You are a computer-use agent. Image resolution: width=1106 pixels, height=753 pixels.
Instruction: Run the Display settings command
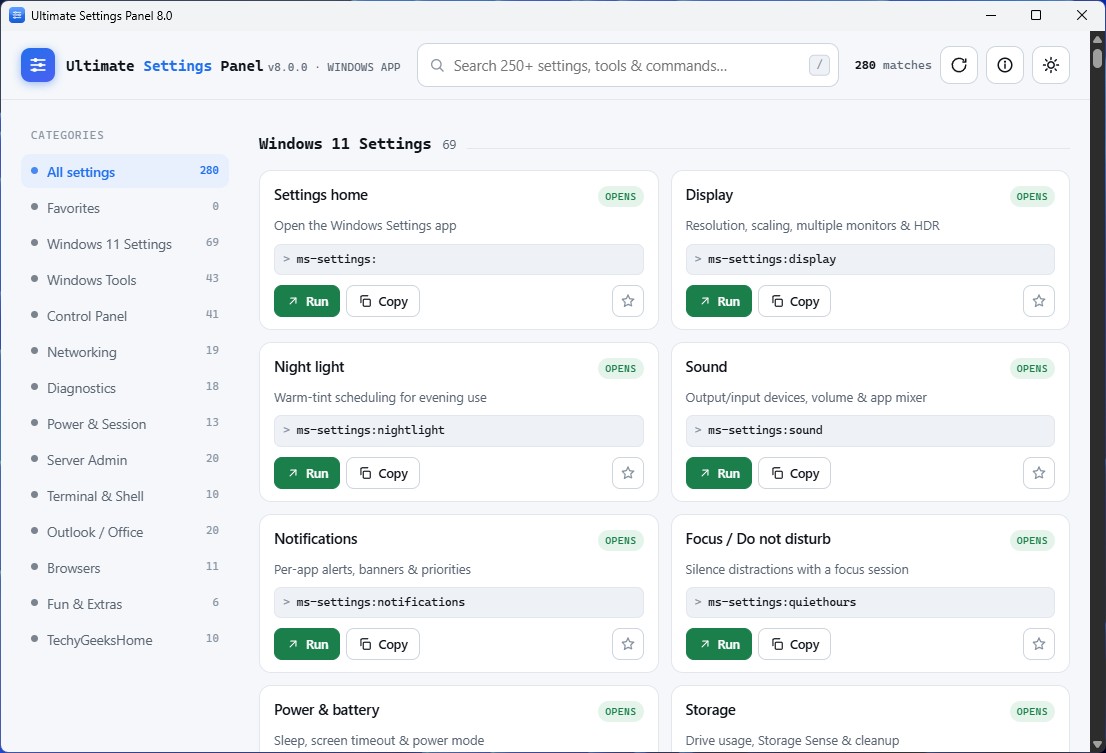[x=719, y=301]
